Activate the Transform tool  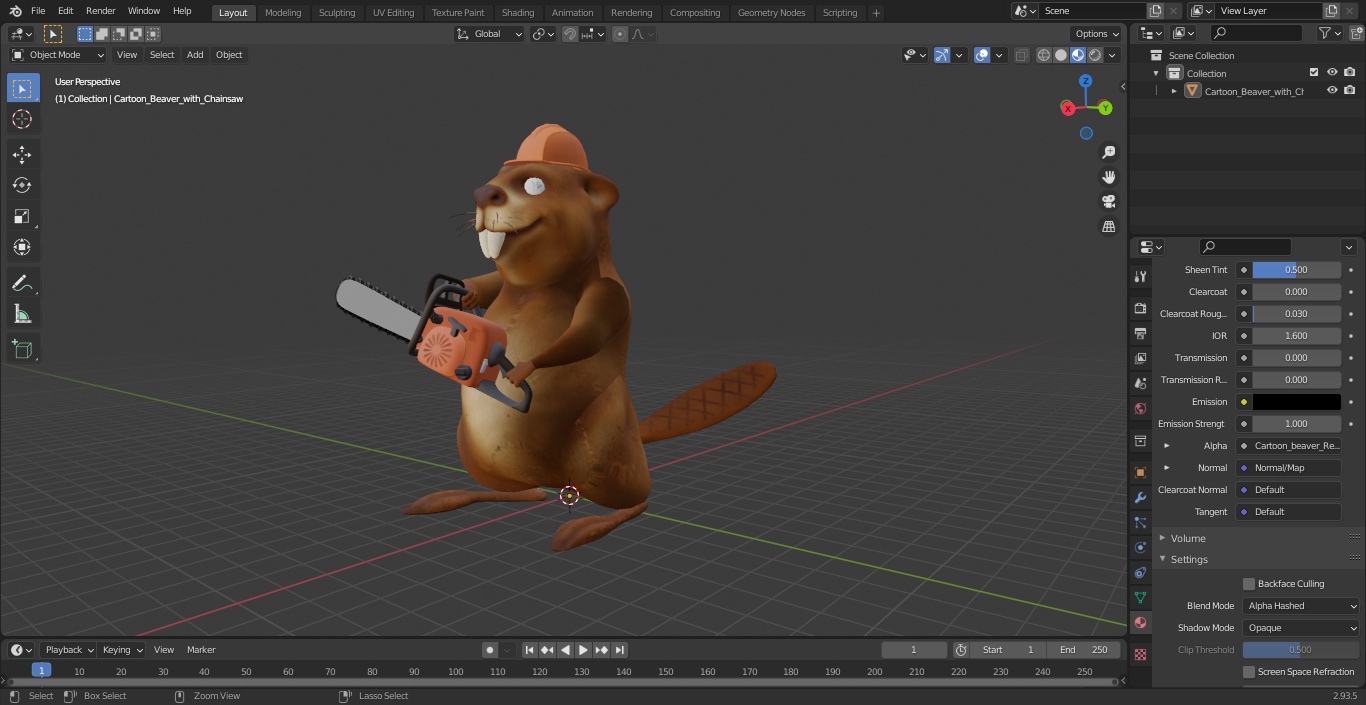click(x=22, y=247)
